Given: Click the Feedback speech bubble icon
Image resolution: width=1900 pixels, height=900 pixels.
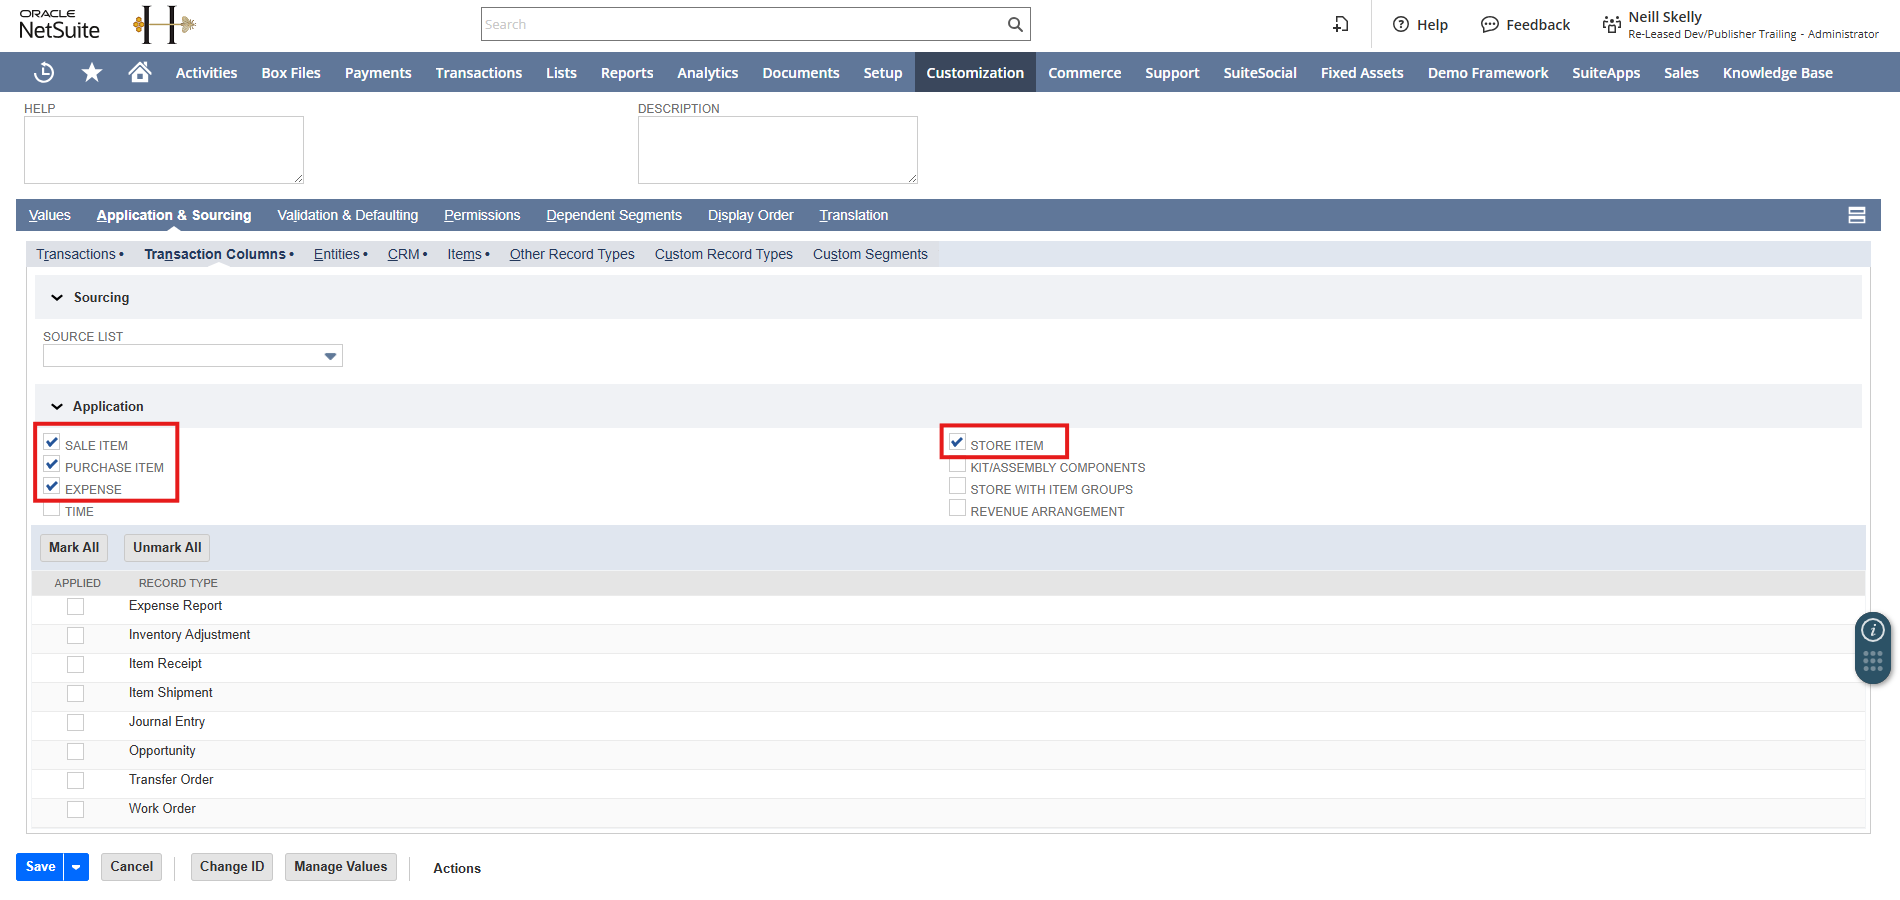Looking at the screenshot, I should pos(1489,25).
